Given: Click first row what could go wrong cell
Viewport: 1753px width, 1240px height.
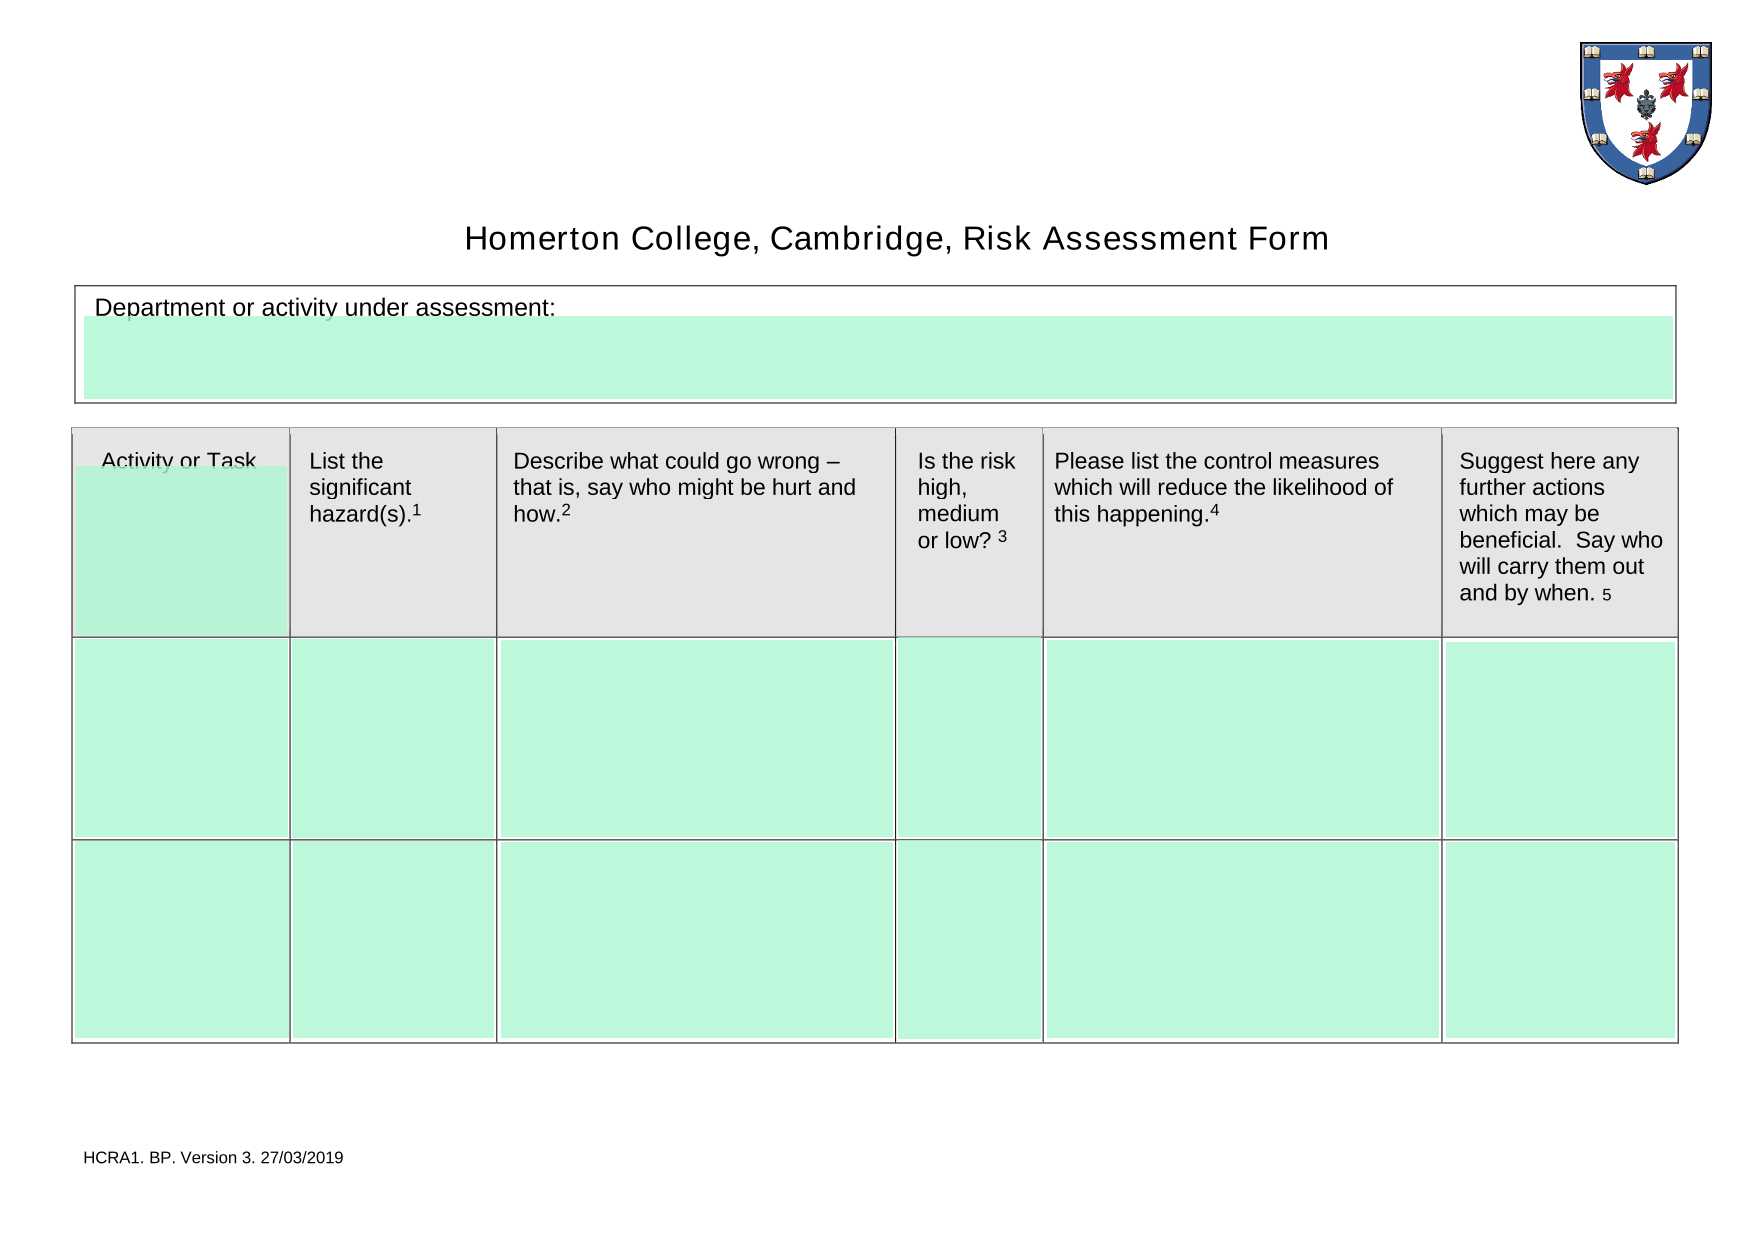Looking at the screenshot, I should click(696, 738).
